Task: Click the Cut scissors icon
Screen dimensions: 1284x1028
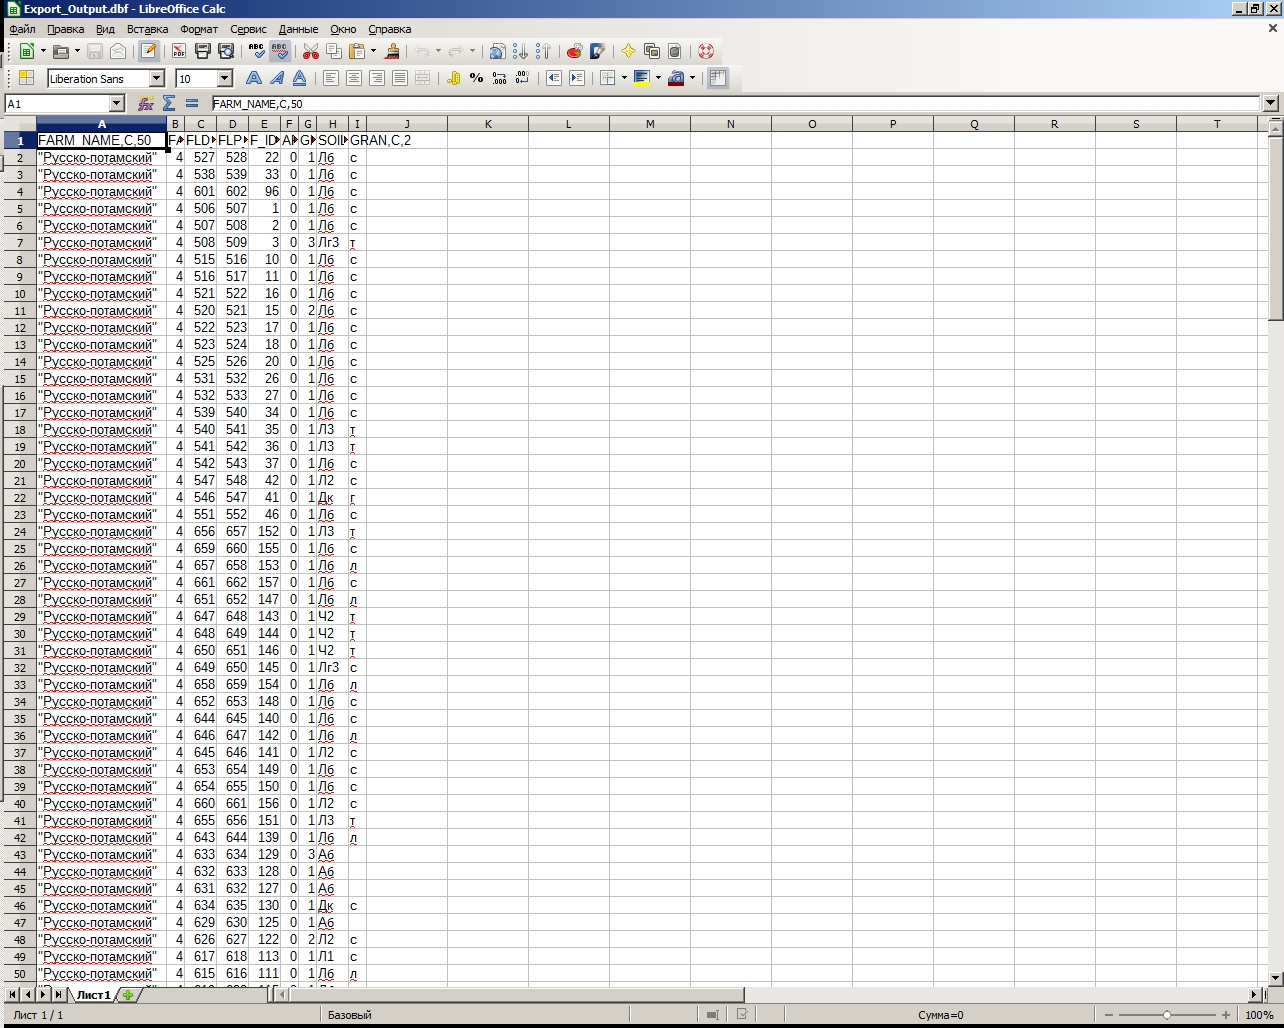Action: coord(311,51)
